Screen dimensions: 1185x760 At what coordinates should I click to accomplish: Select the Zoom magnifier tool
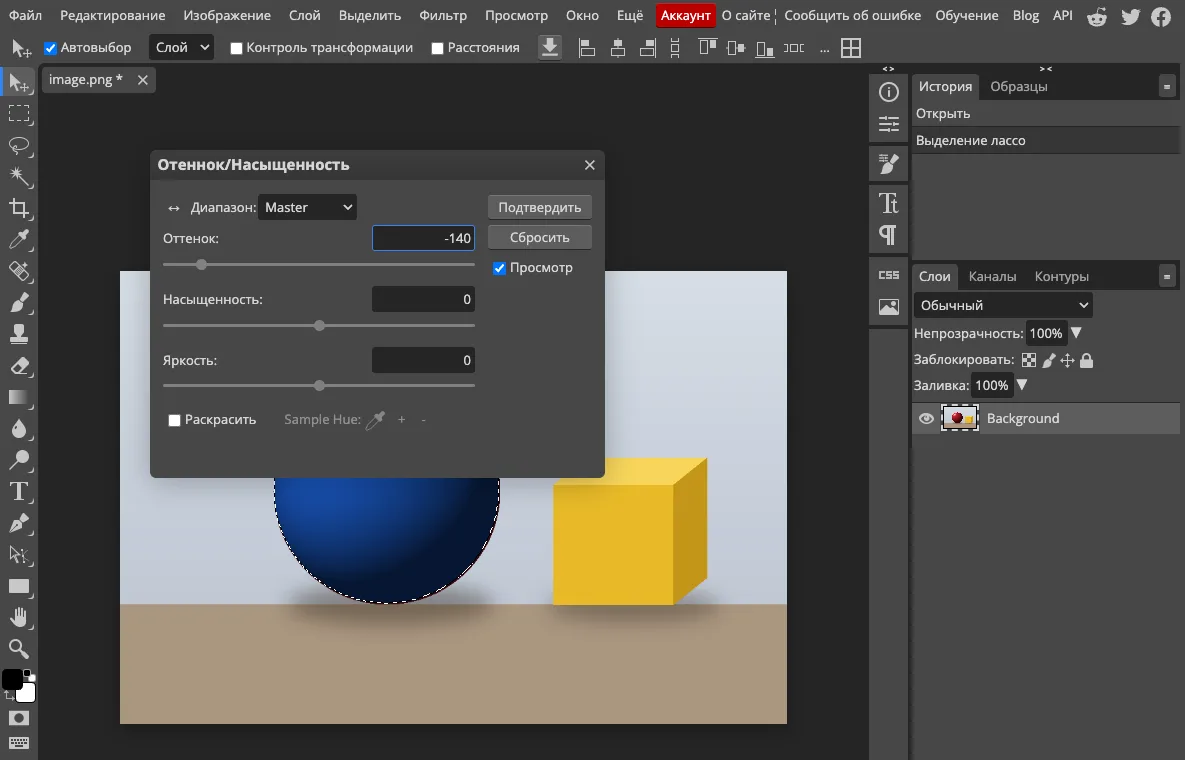click(19, 649)
